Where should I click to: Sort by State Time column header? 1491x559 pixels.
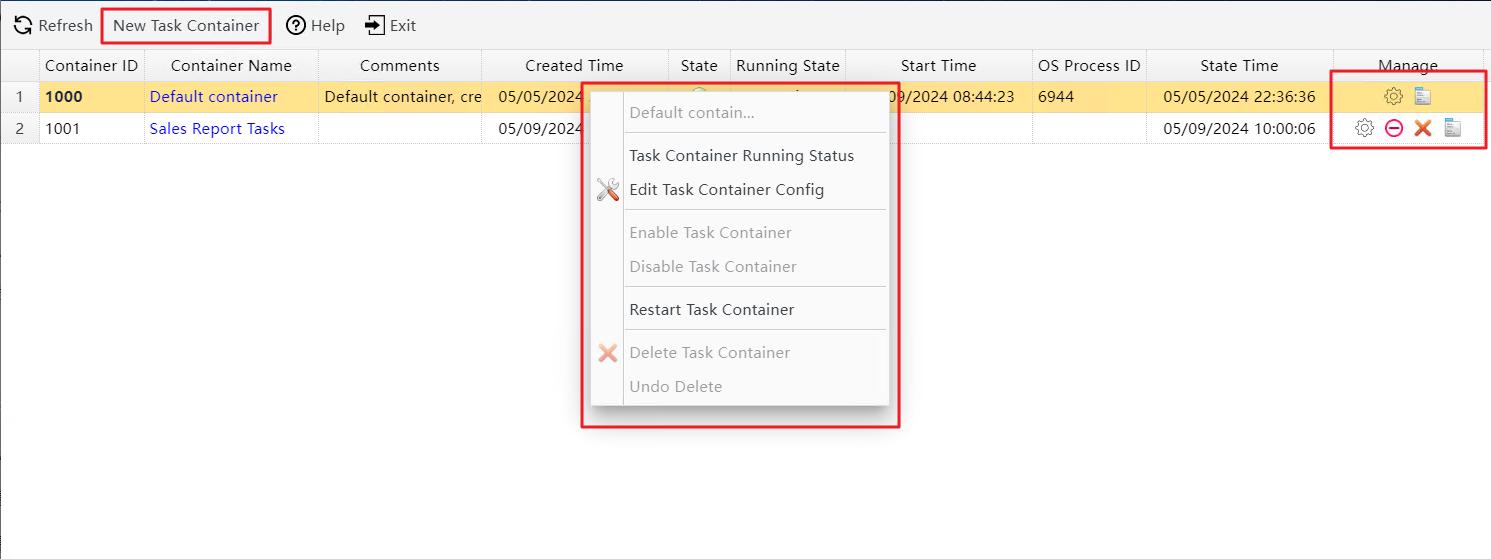click(x=1240, y=66)
